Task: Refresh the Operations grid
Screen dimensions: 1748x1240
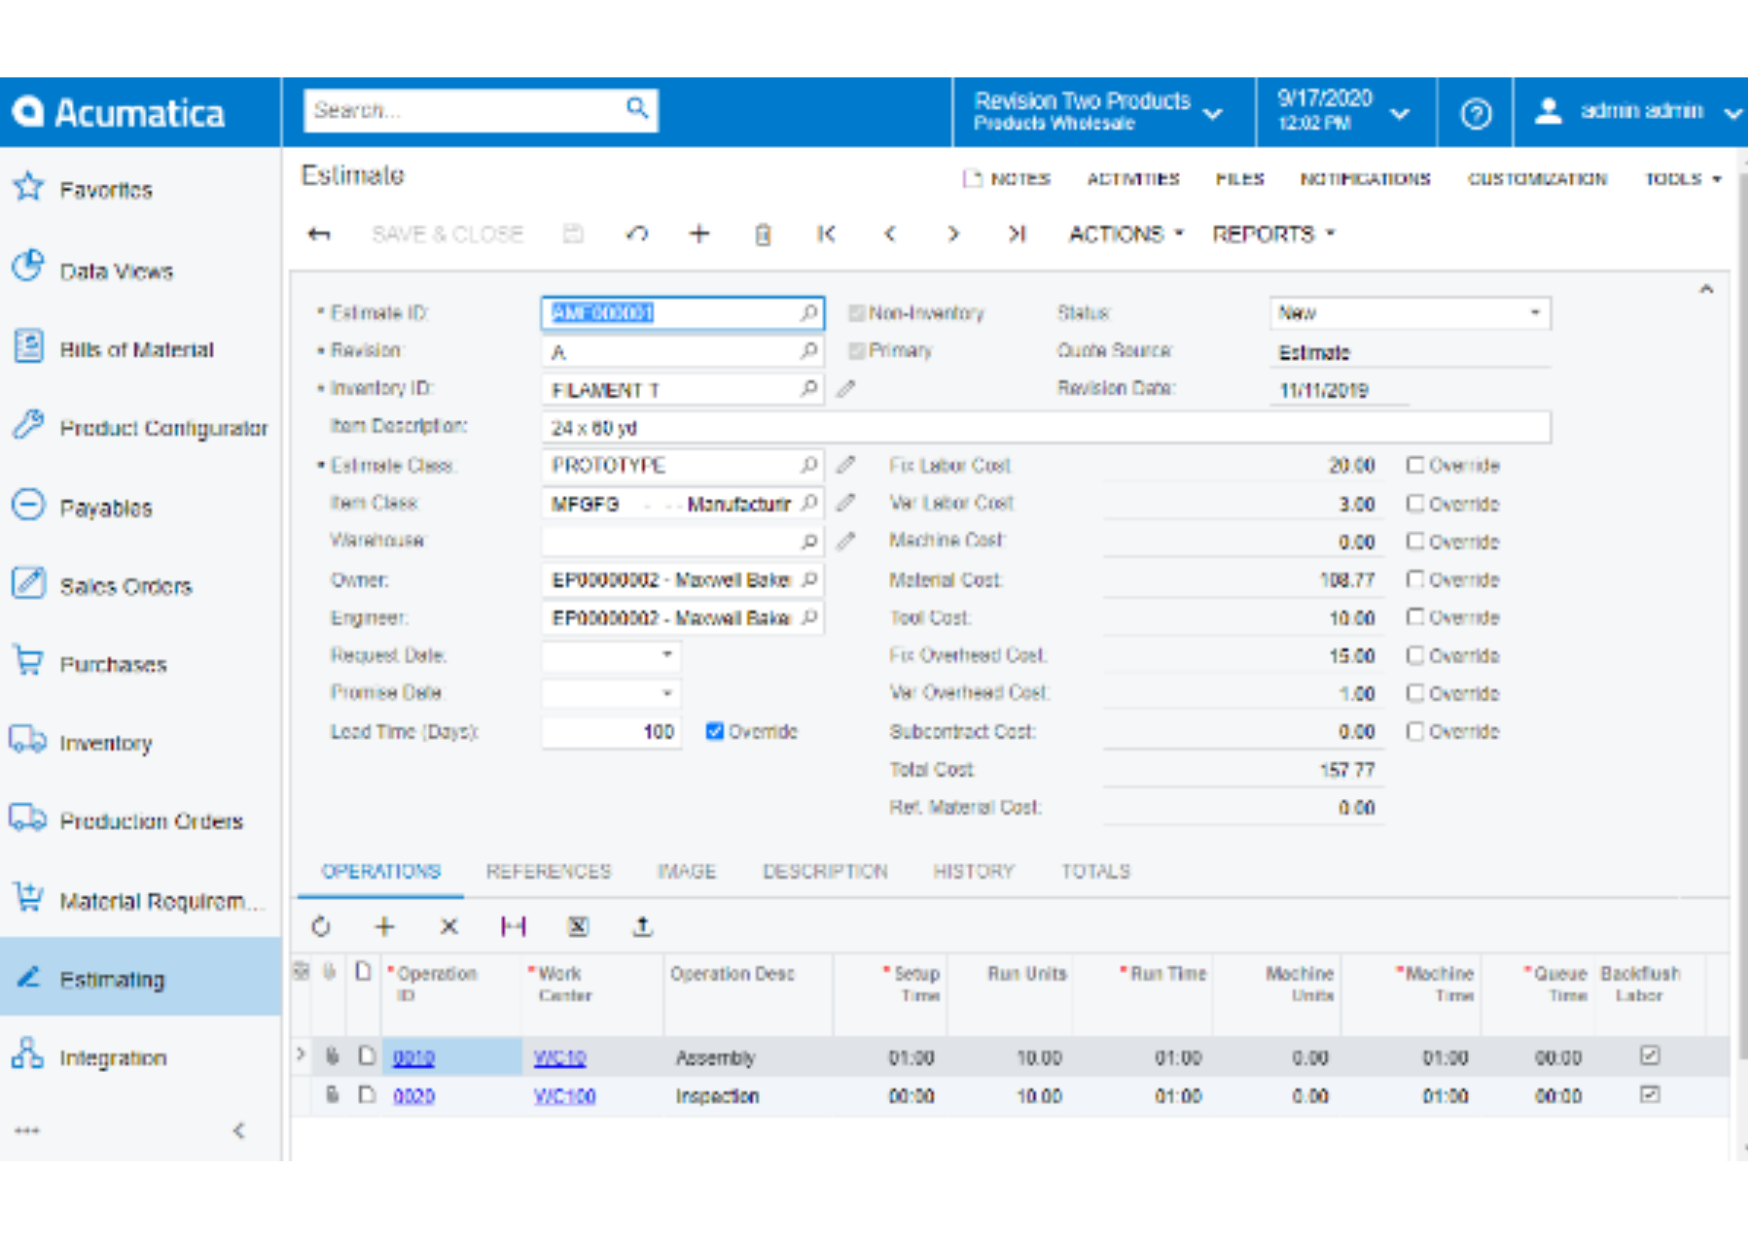Action: [x=321, y=927]
